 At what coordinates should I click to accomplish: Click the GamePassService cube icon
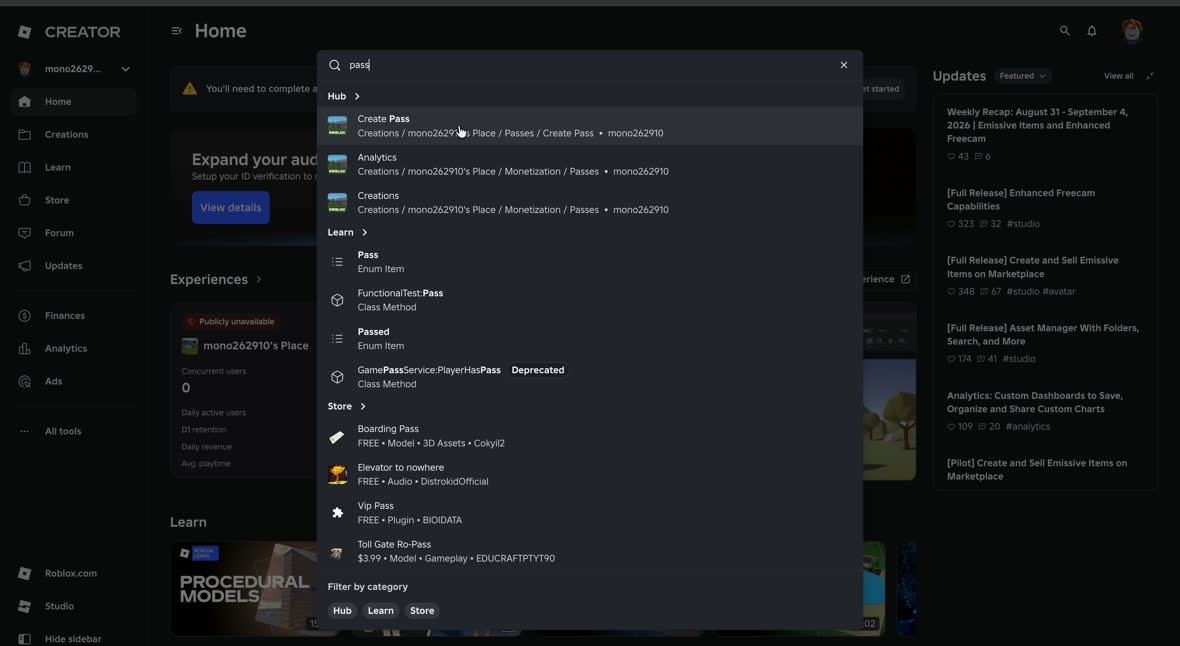click(337, 377)
